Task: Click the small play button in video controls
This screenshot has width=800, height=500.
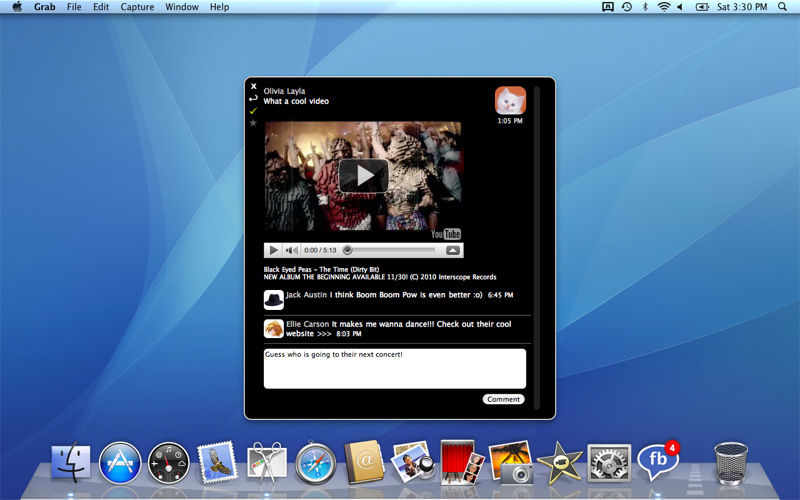Action: tap(273, 250)
